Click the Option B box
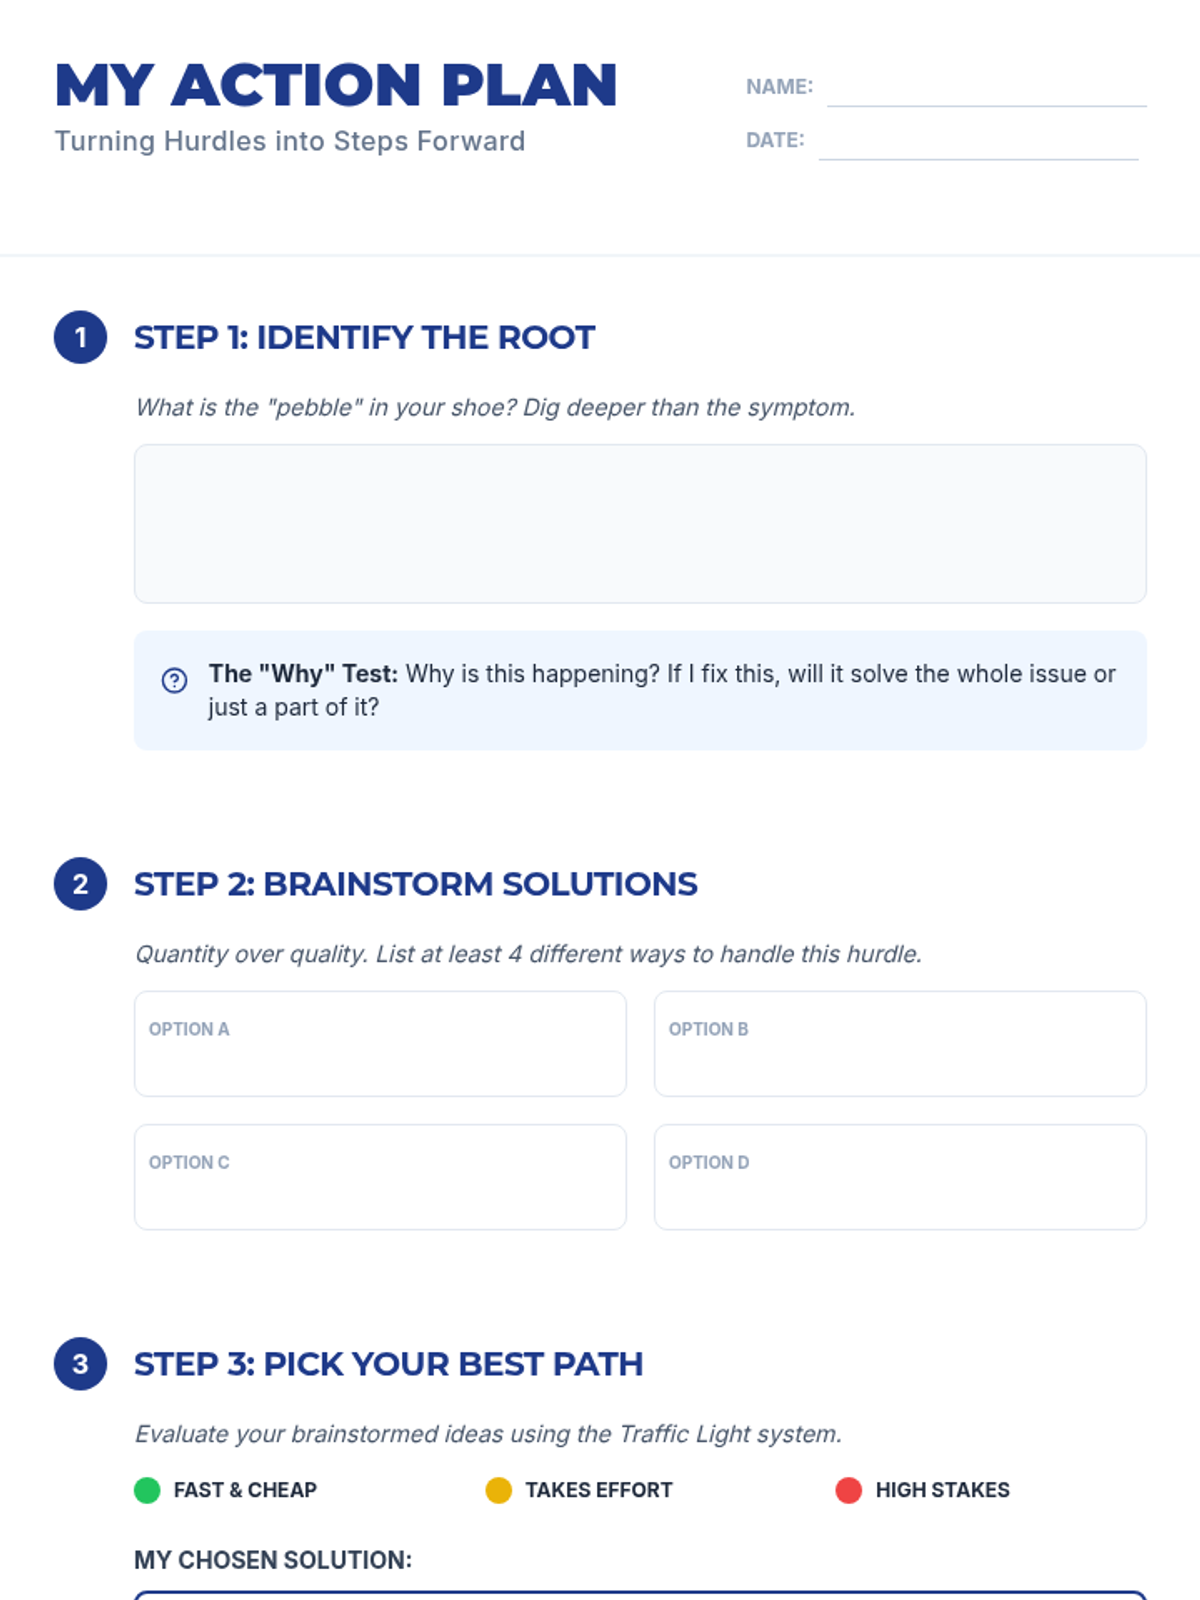This screenshot has height=1600, width=1200. point(900,1044)
